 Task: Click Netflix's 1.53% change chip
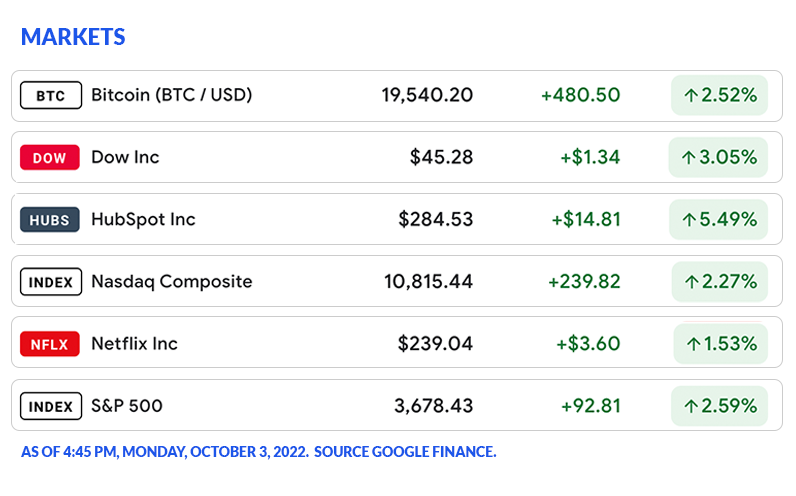(x=720, y=344)
